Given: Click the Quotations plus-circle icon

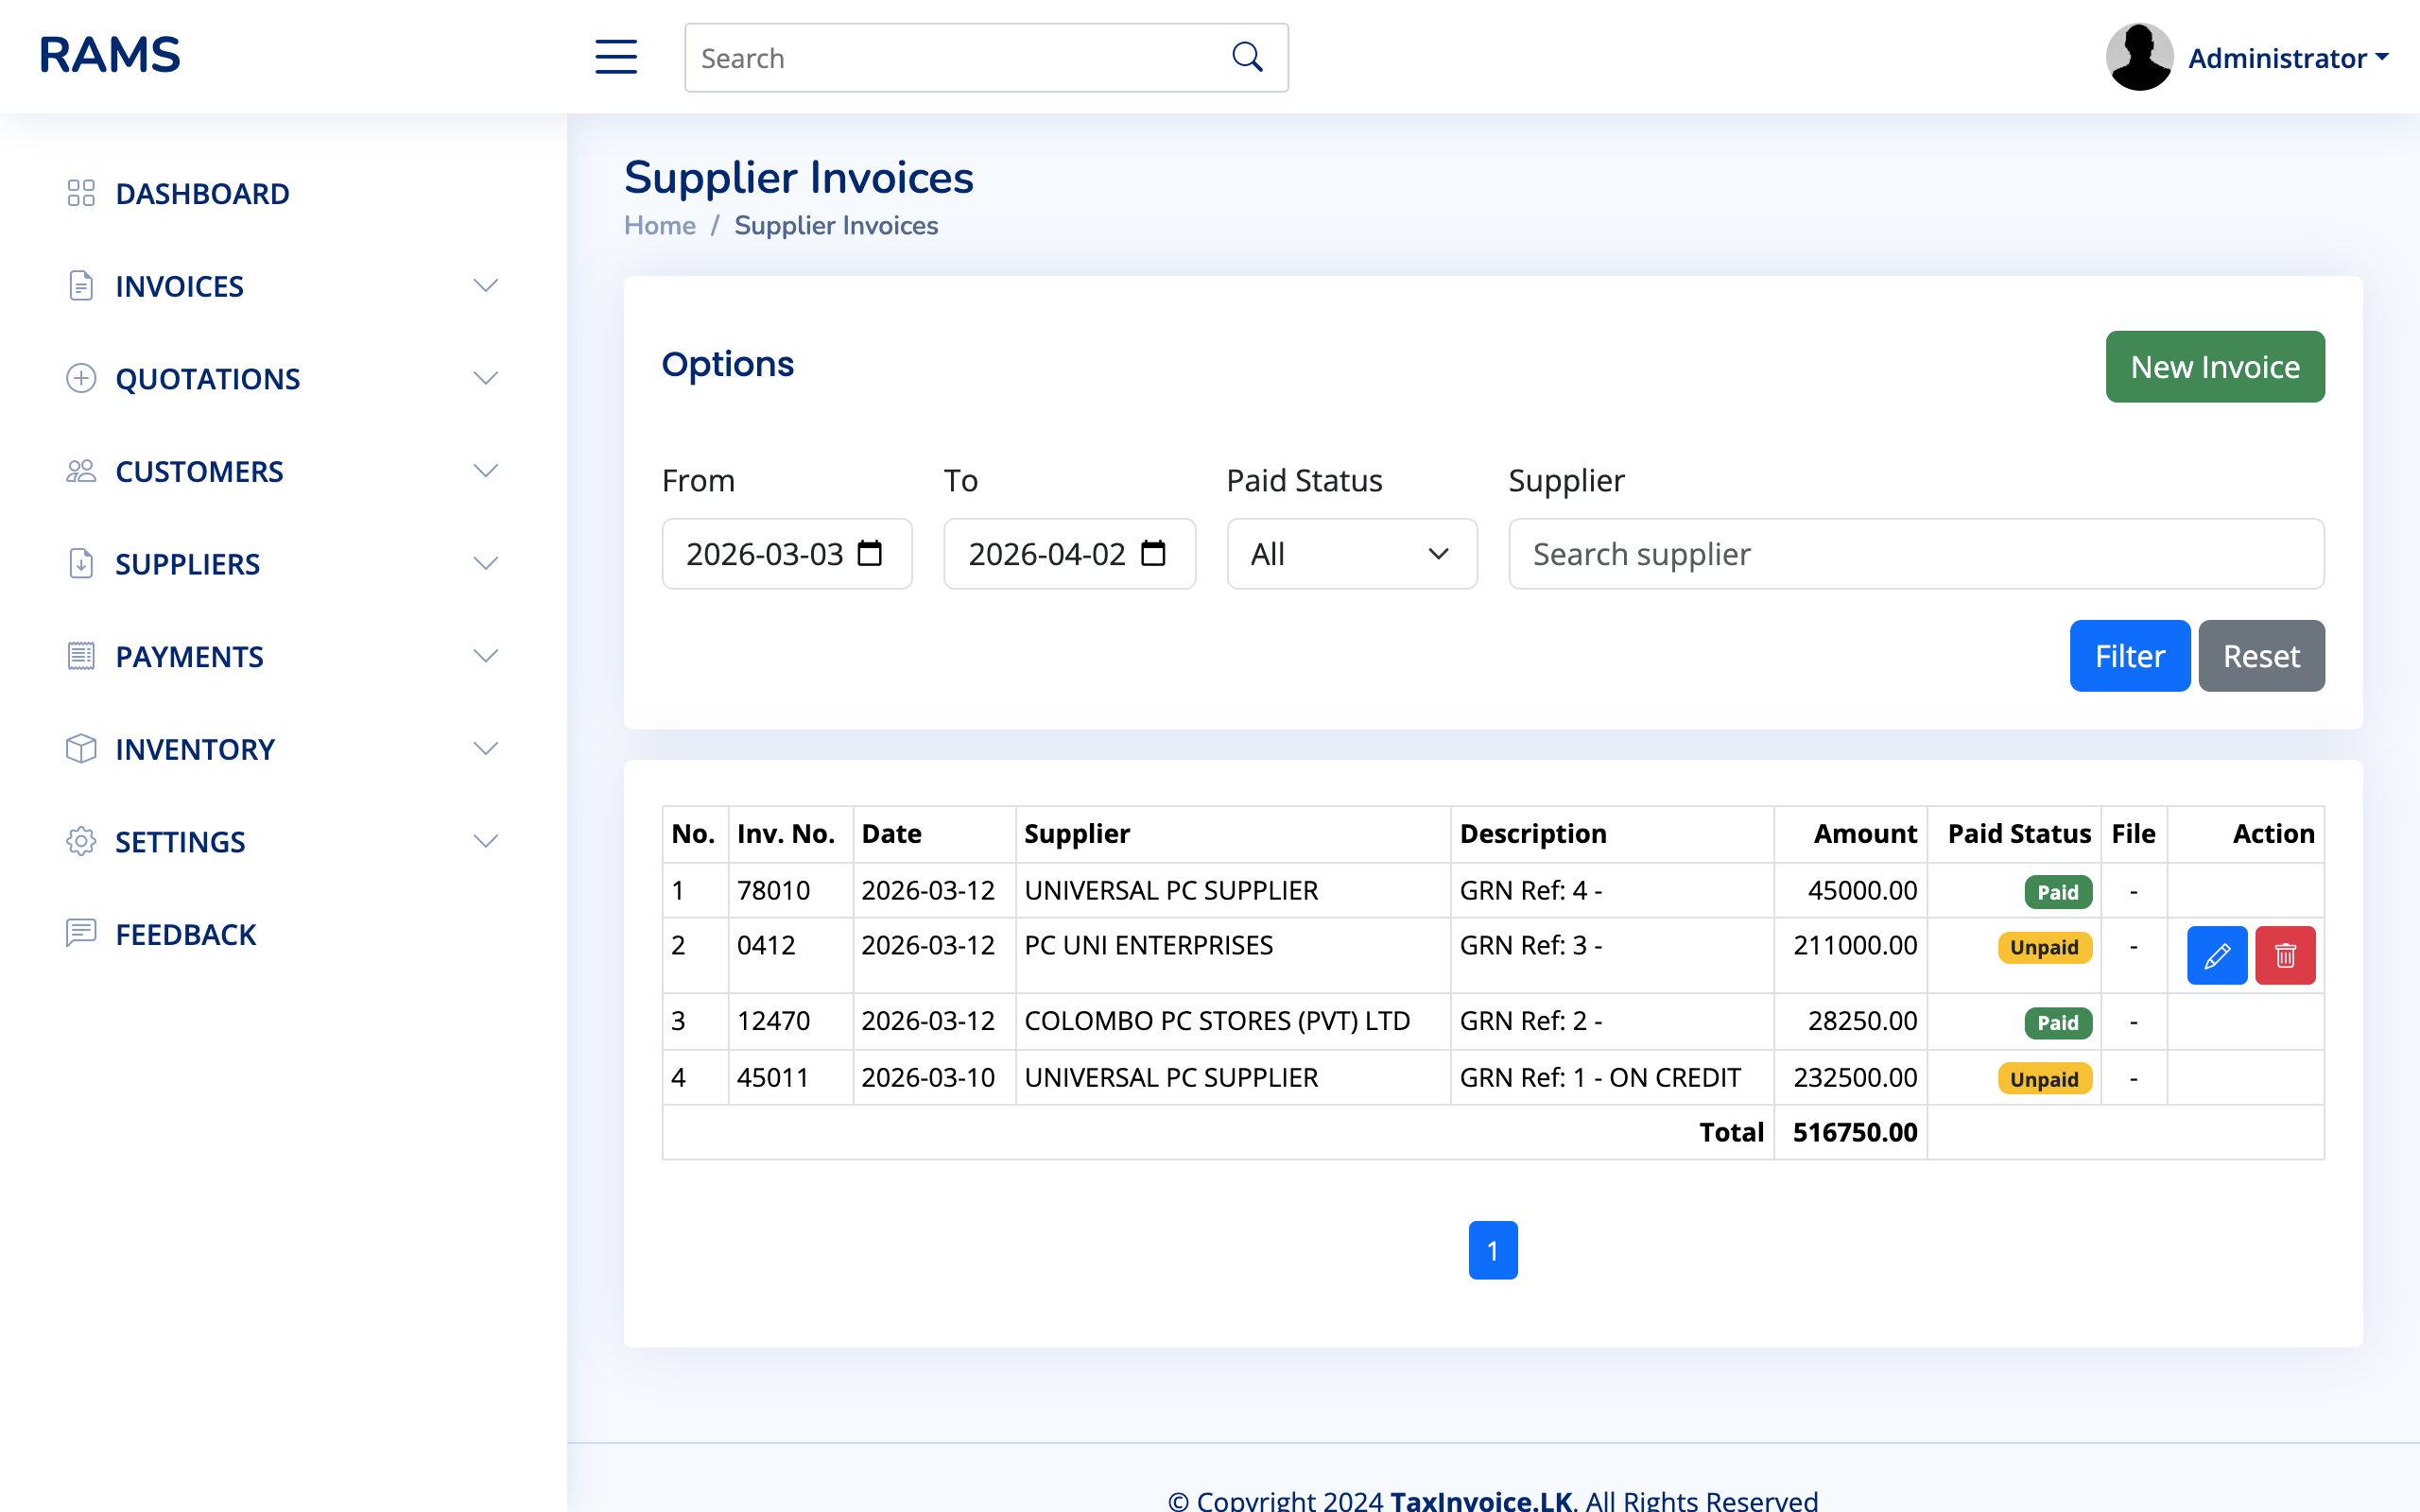Looking at the screenshot, I should (81, 378).
